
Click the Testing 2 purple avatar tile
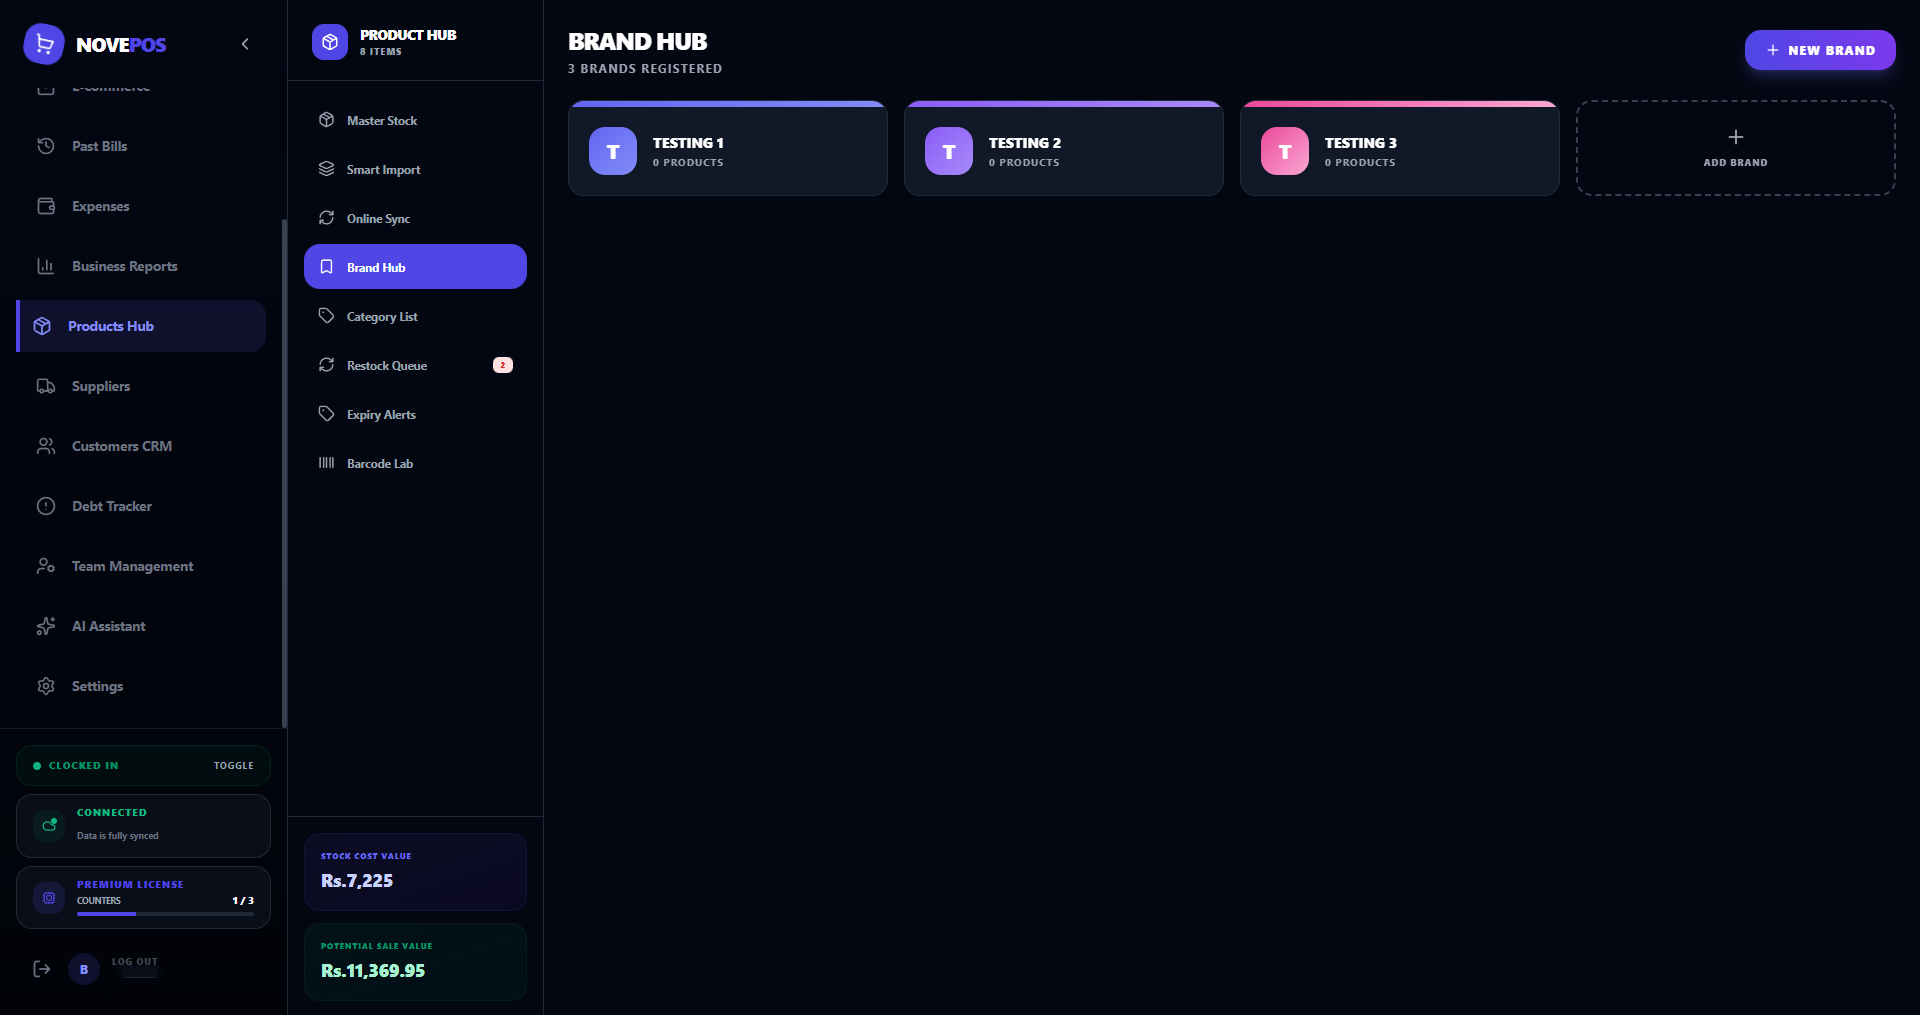[949, 151]
